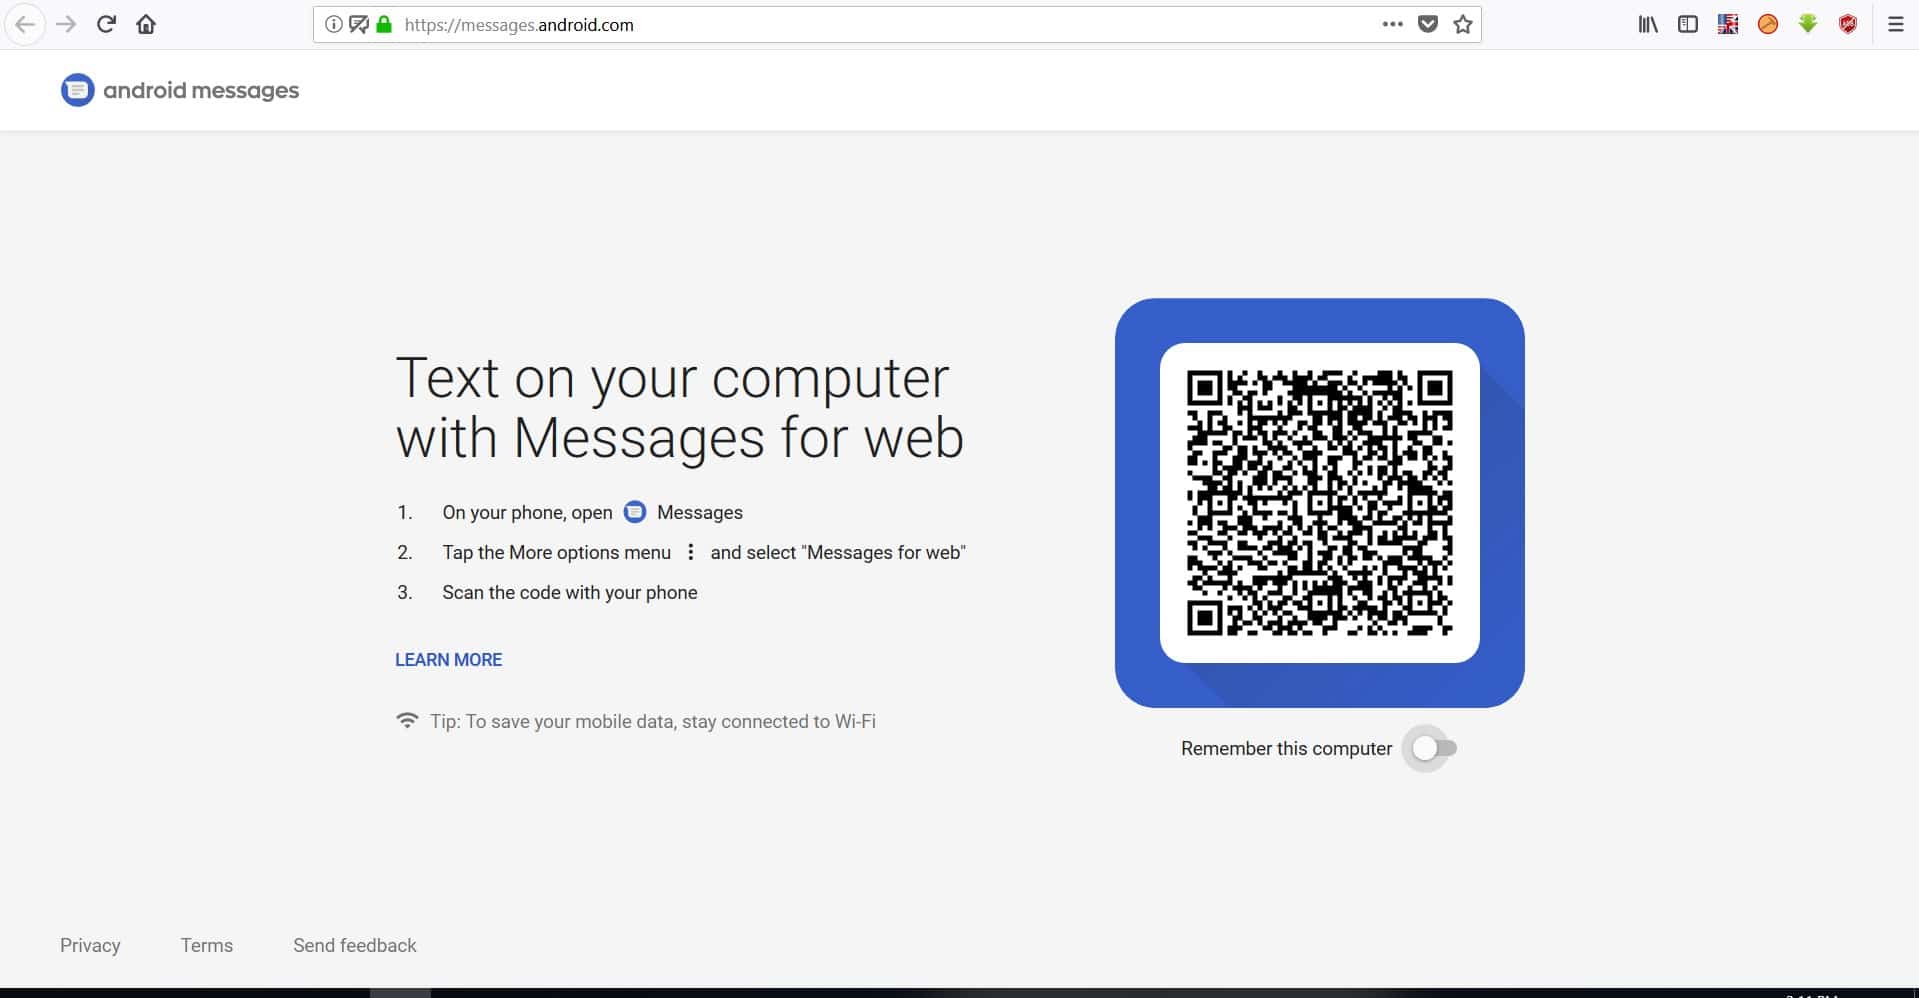This screenshot has width=1919, height=998.
Task: Bookmark this page with the star
Action: [1463, 25]
